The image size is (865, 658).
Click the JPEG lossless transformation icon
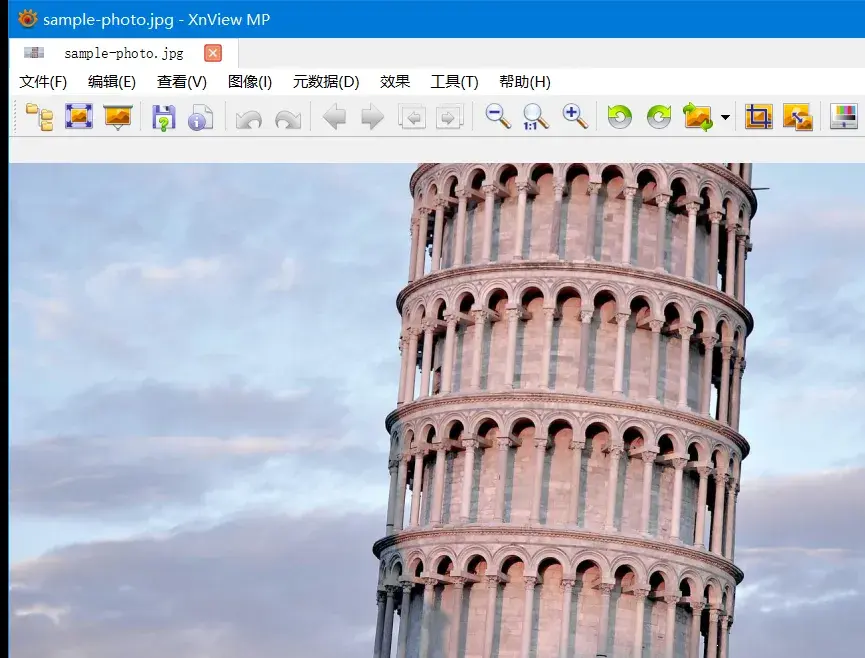(698, 117)
